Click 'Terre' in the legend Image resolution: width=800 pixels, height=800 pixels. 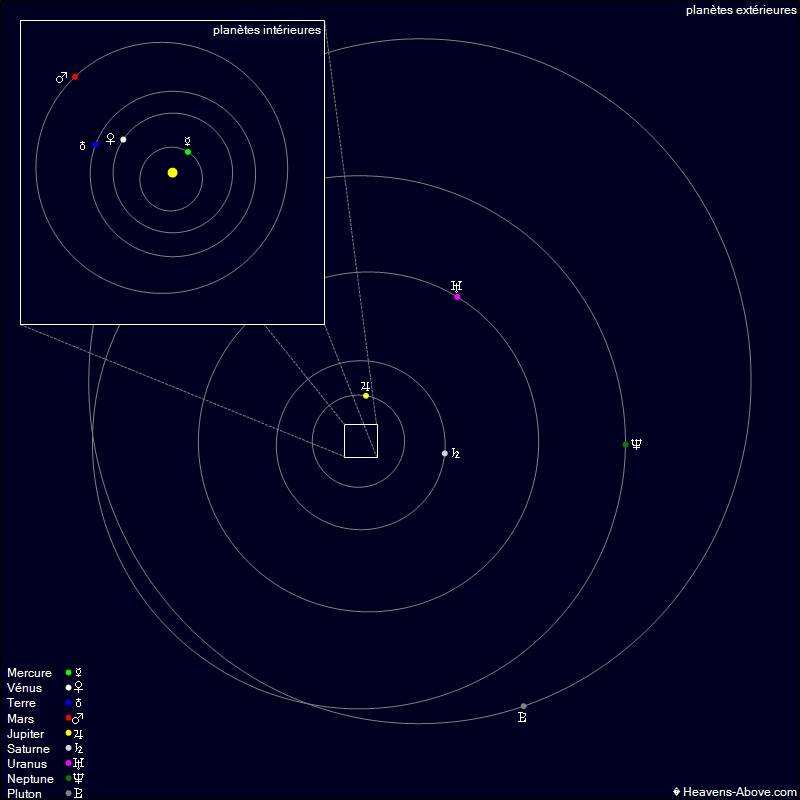click(21, 703)
